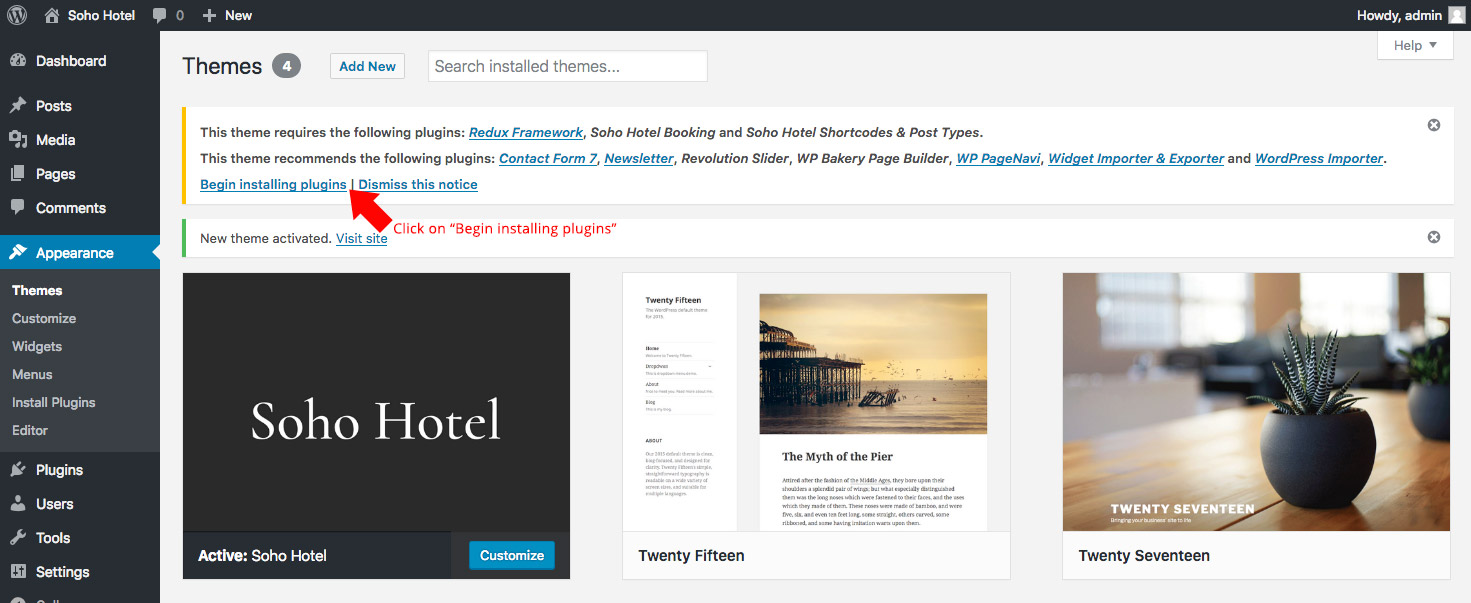Select the Widgets submenu item
The width and height of the screenshot is (1471, 603).
[37, 346]
